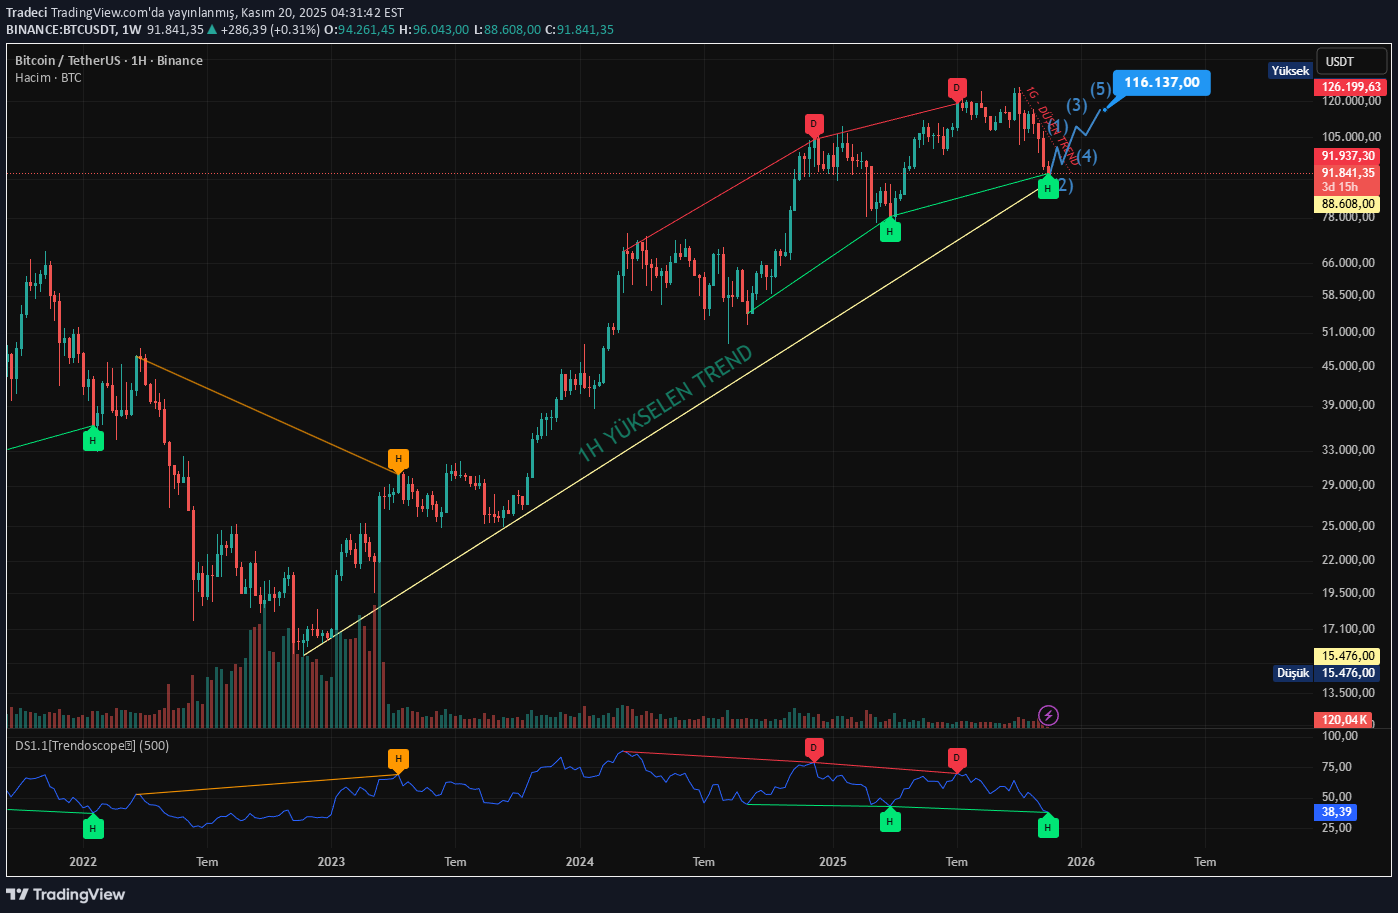Click the Hacim · BTC volume label

[x=48, y=78]
